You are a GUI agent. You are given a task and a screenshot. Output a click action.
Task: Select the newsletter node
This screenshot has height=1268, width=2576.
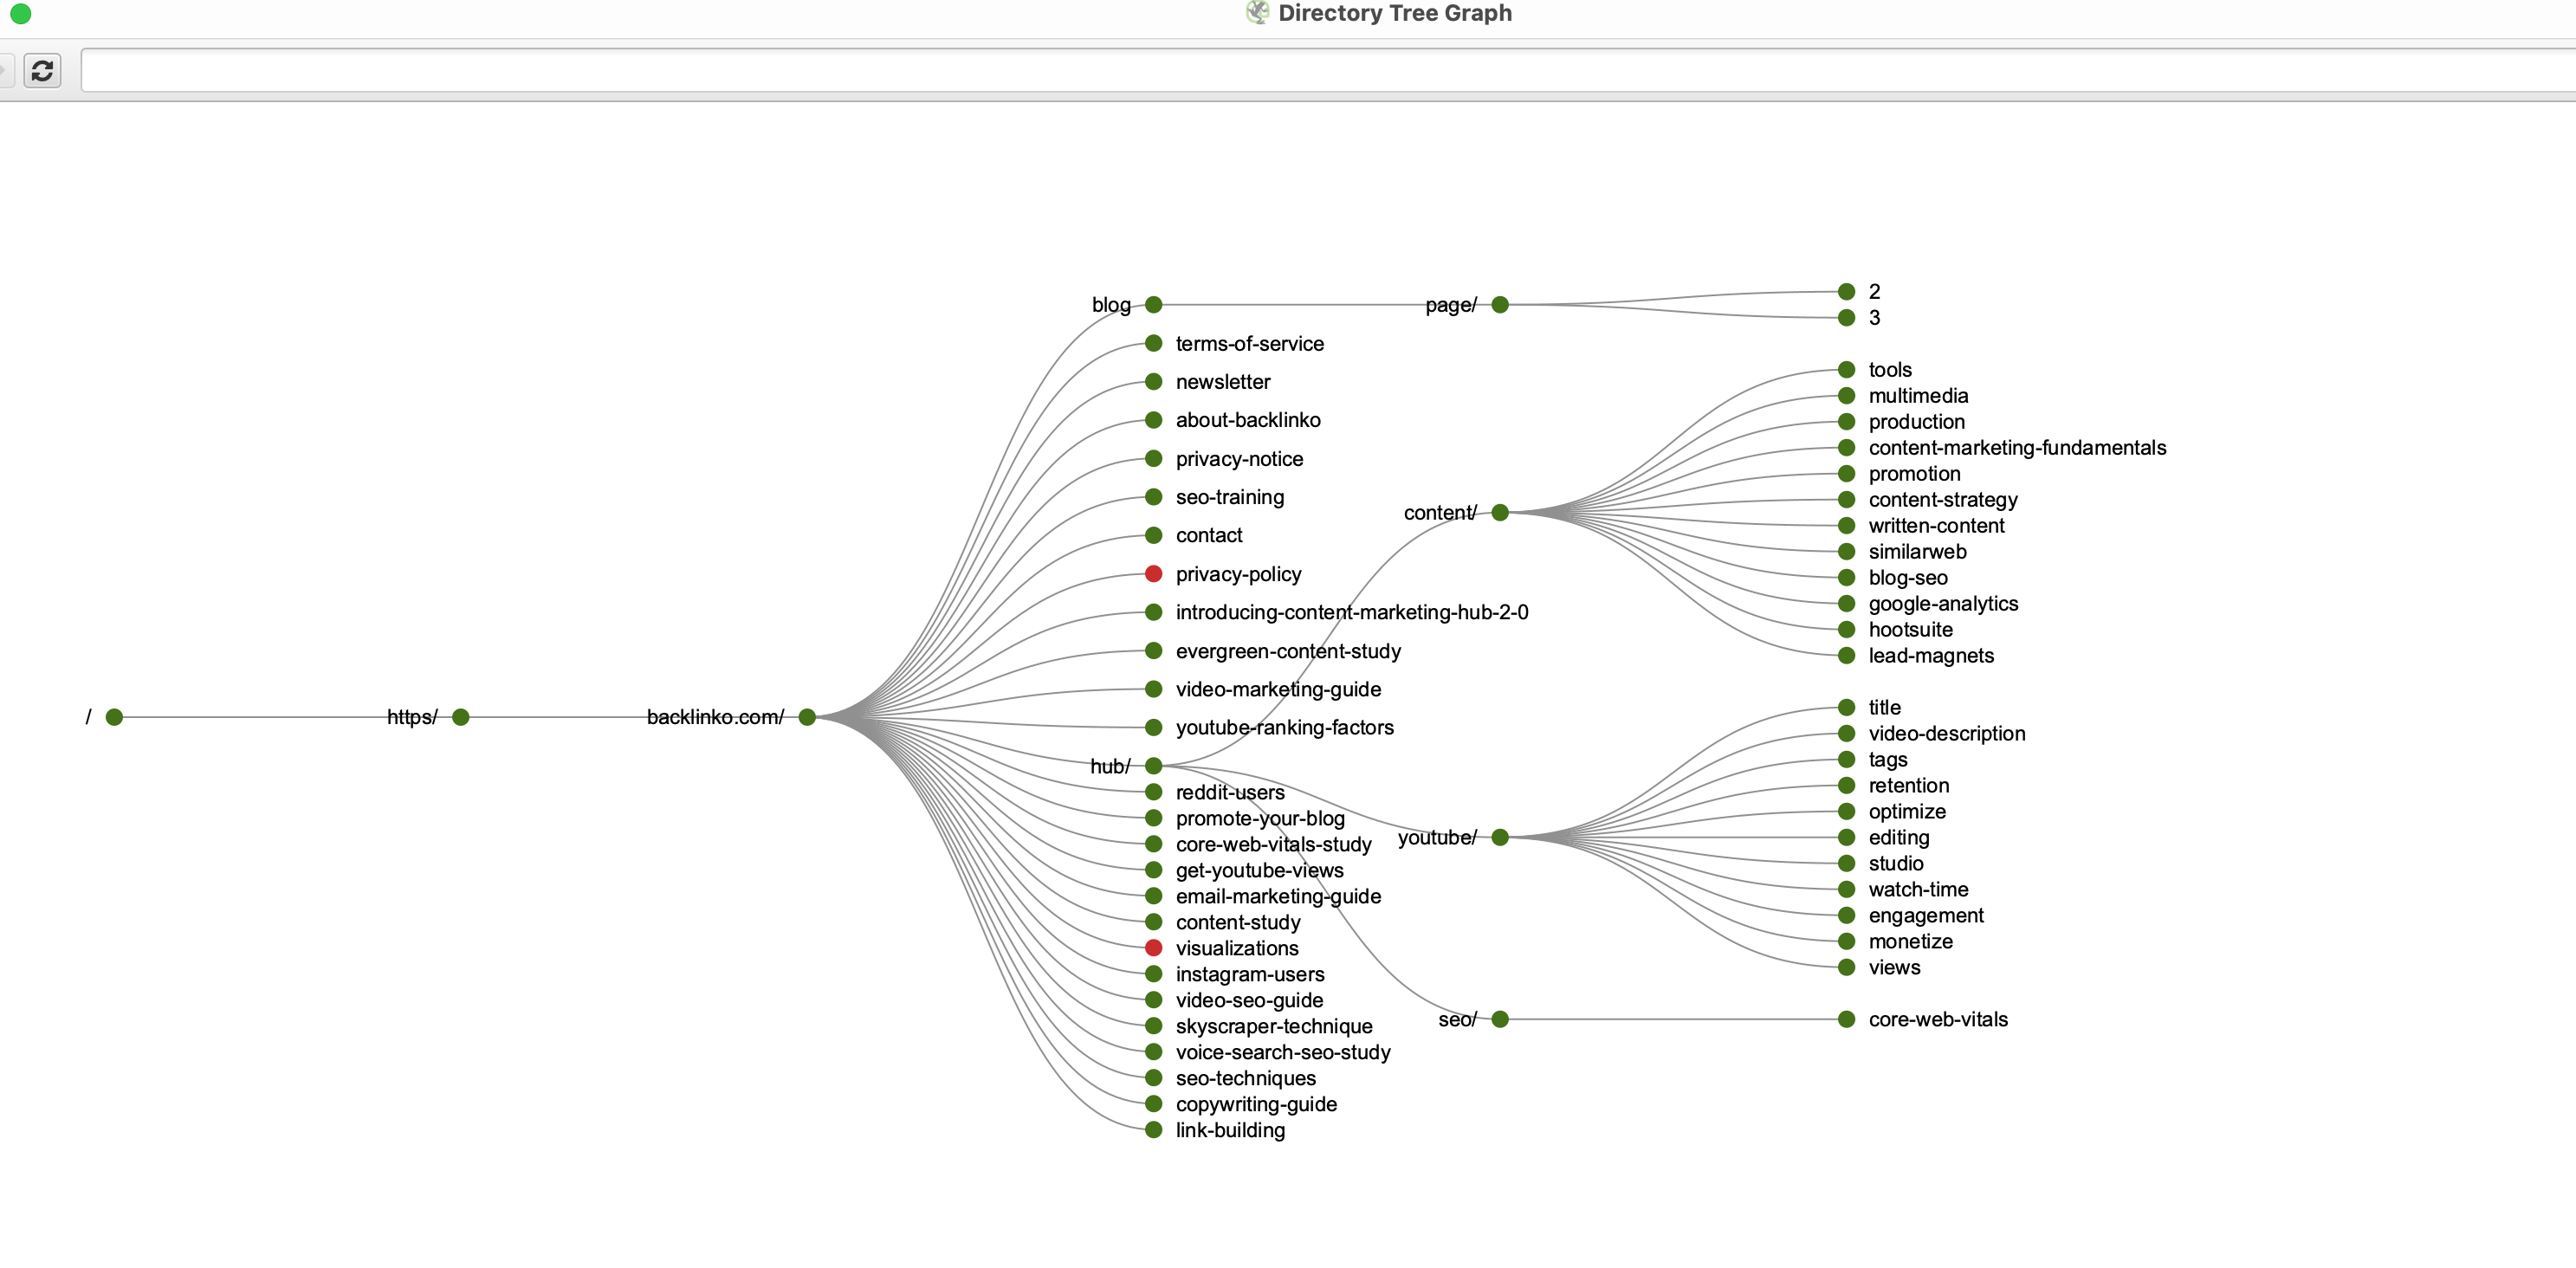(x=1153, y=381)
